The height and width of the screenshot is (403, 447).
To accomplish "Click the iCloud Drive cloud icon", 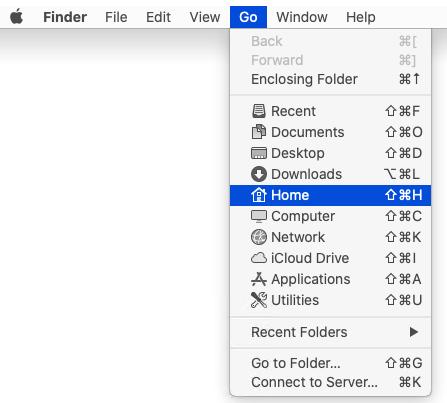I will tap(259, 258).
